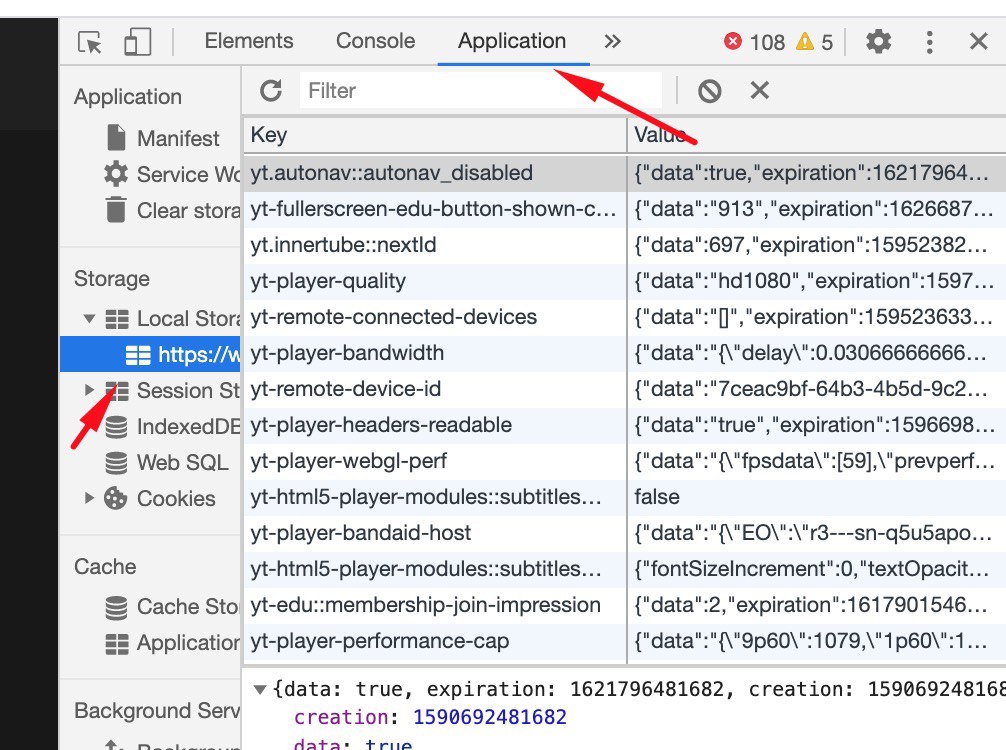1006x750 pixels.
Task: Open IndexedDB in sidebar
Action: [x=172, y=427]
